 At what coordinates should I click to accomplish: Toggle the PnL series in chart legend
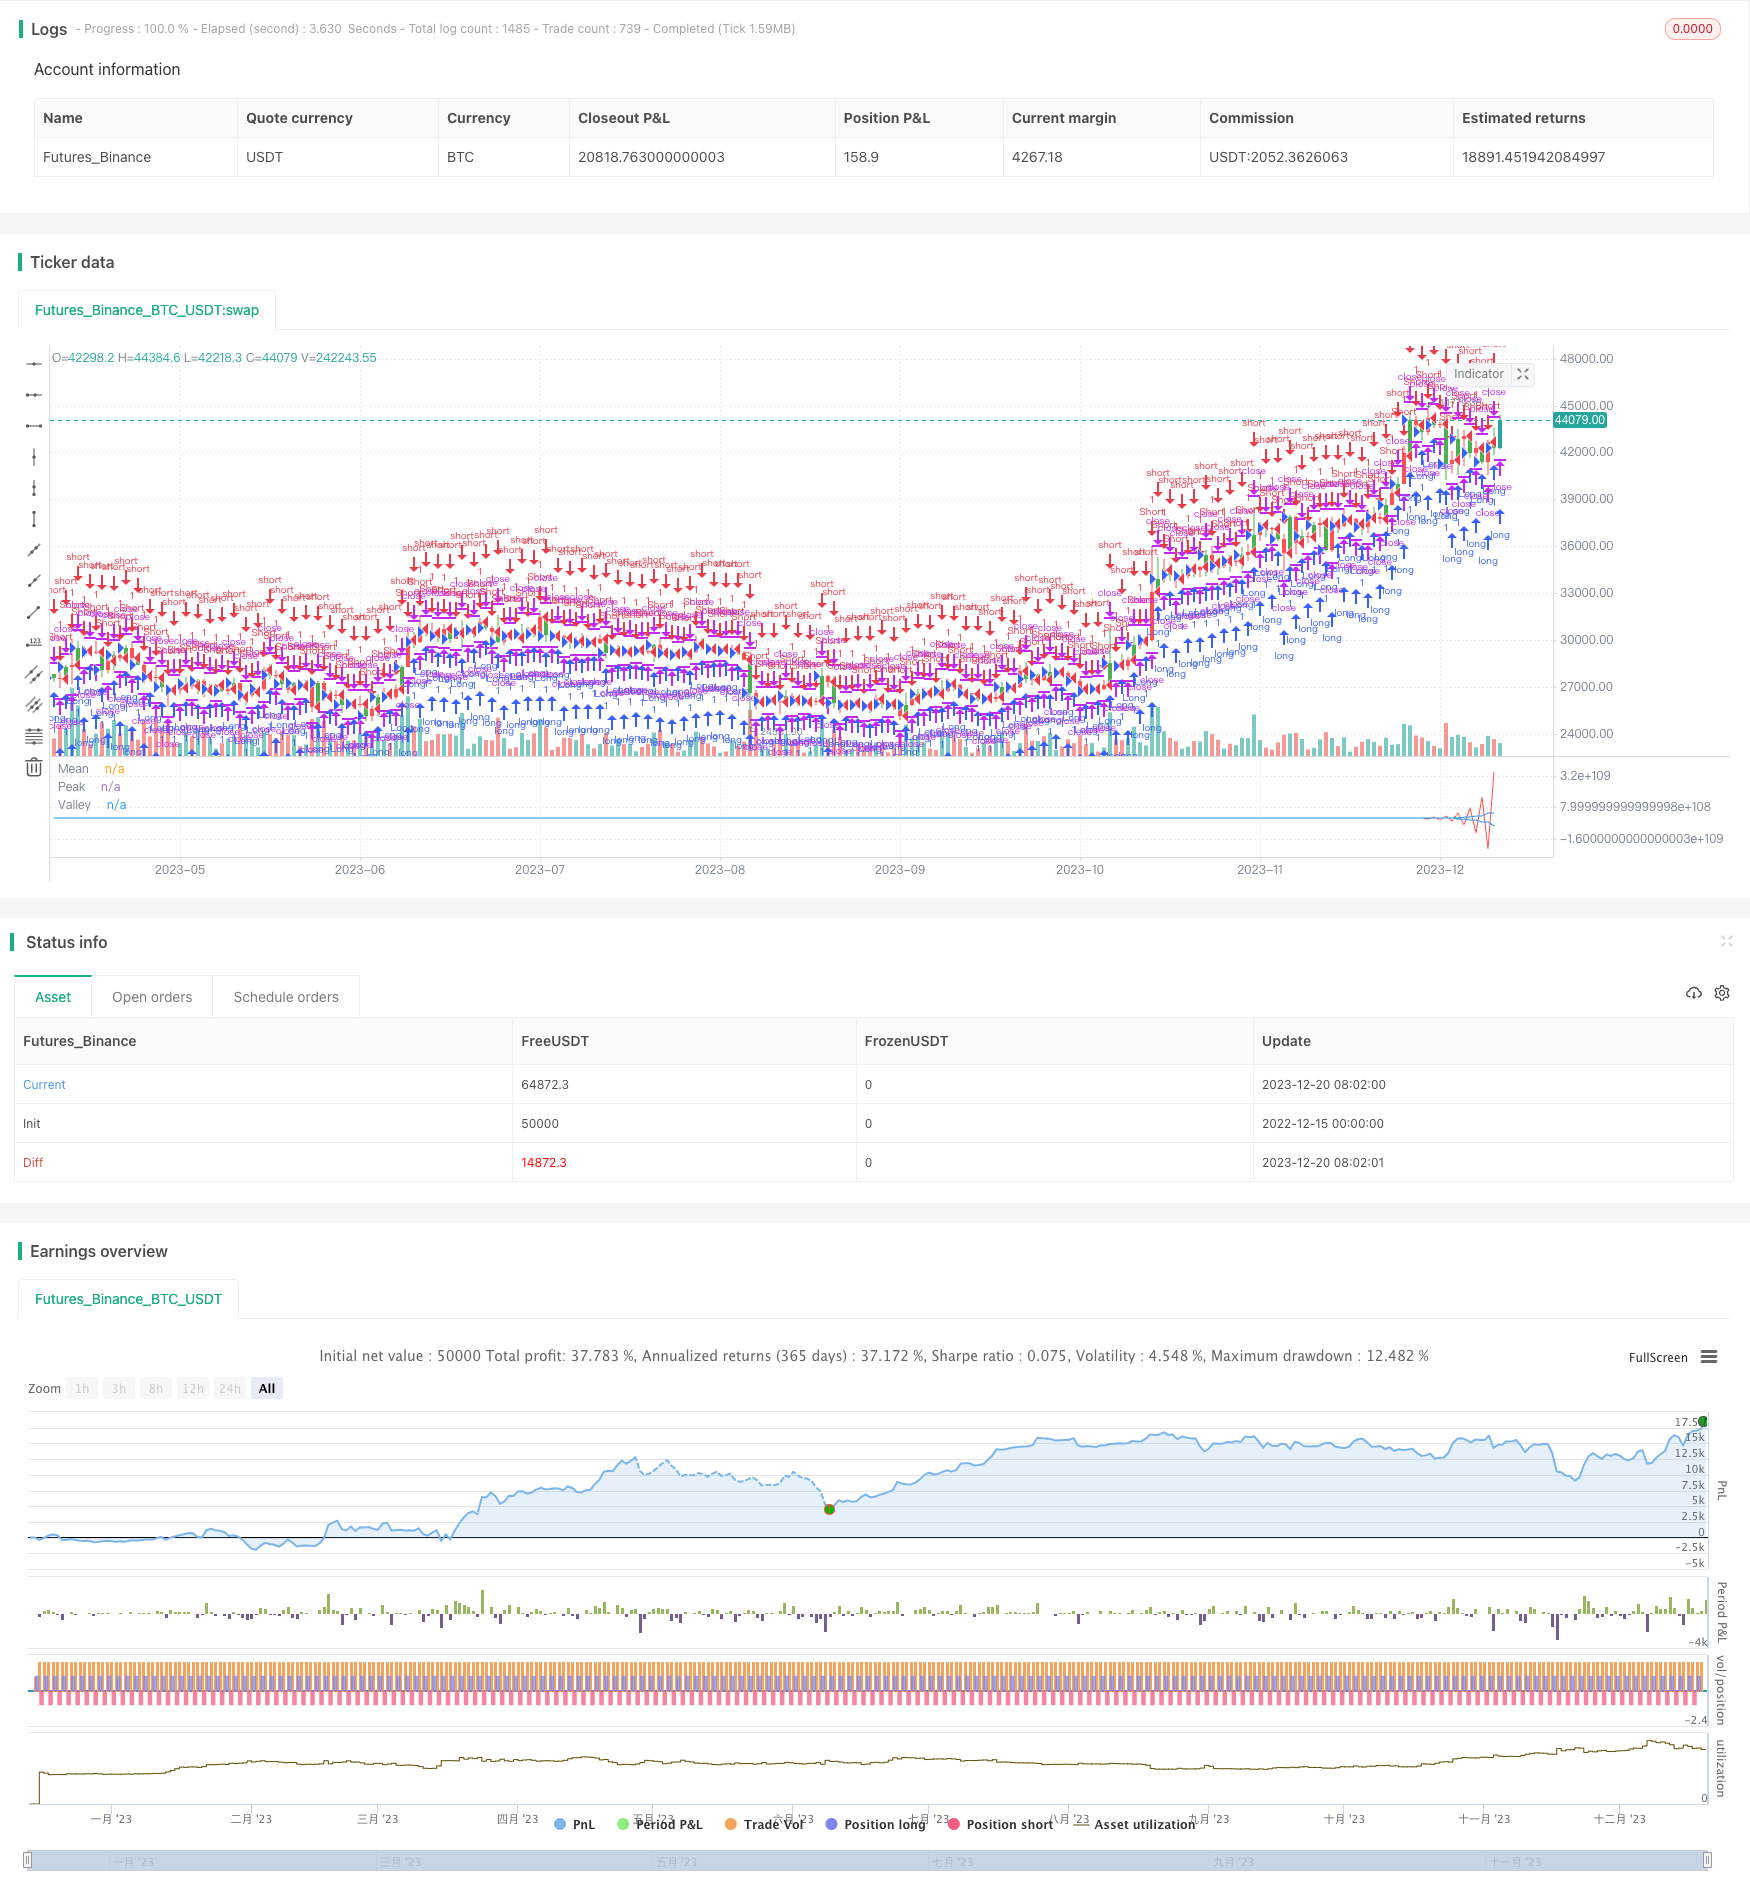tap(574, 1825)
